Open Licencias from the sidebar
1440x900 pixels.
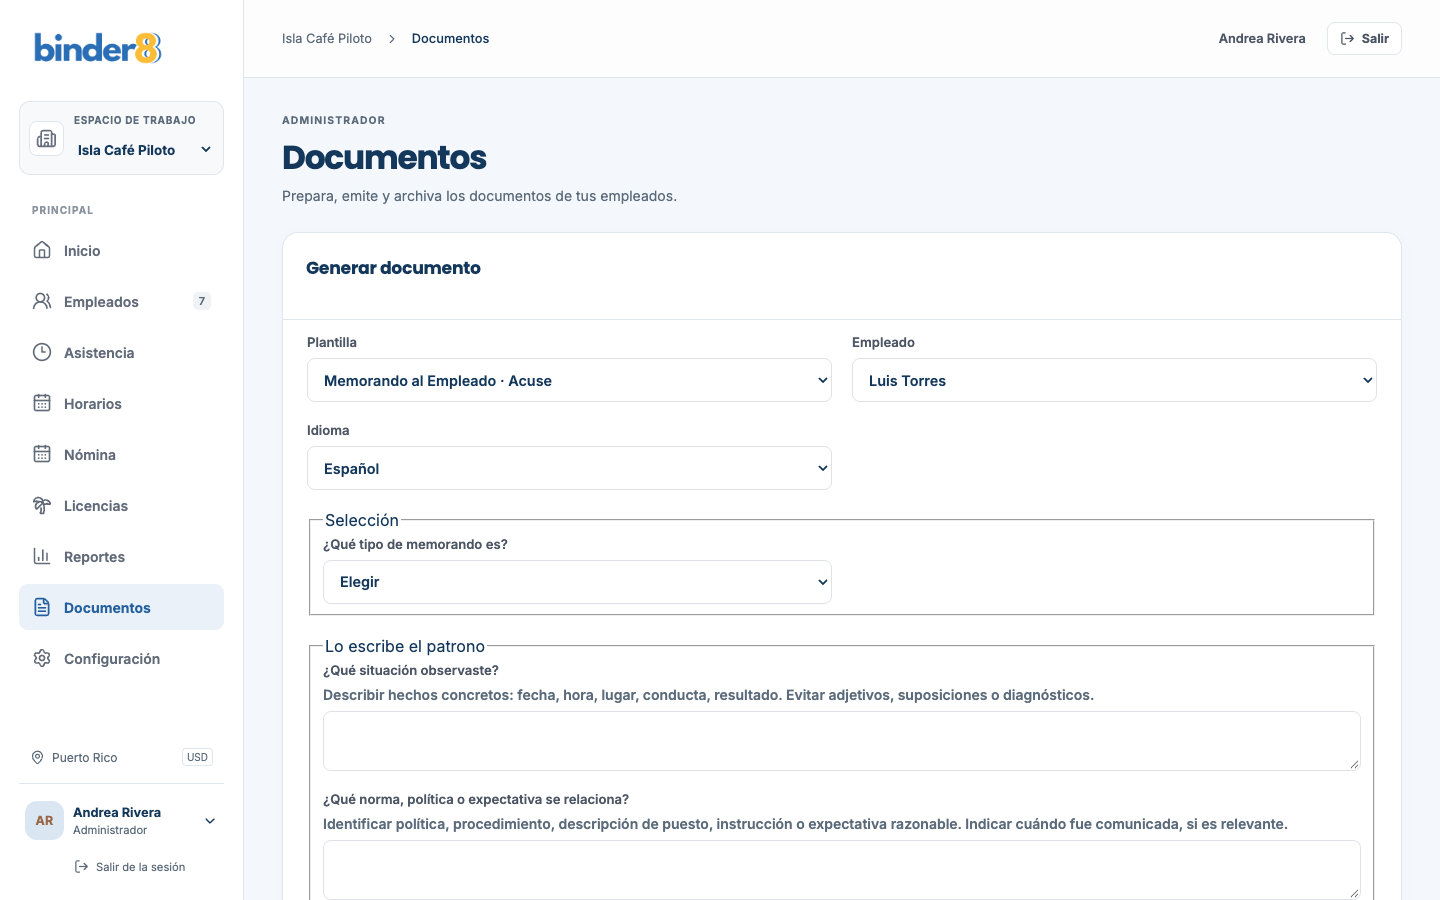122,505
